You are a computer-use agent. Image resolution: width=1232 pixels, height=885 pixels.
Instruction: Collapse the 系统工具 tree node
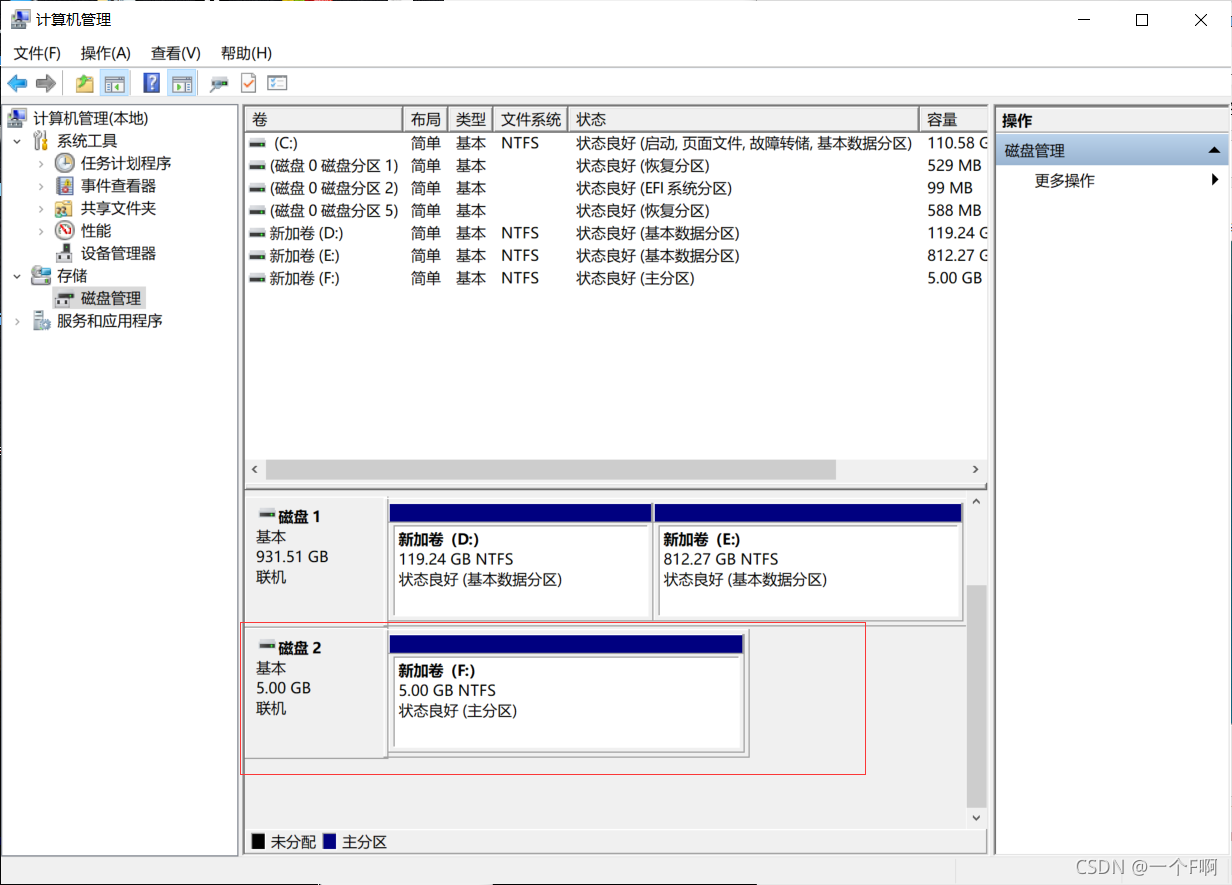(x=17, y=141)
